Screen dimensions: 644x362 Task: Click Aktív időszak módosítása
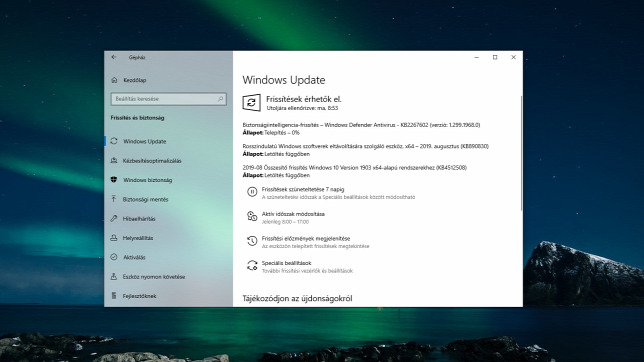[293, 214]
